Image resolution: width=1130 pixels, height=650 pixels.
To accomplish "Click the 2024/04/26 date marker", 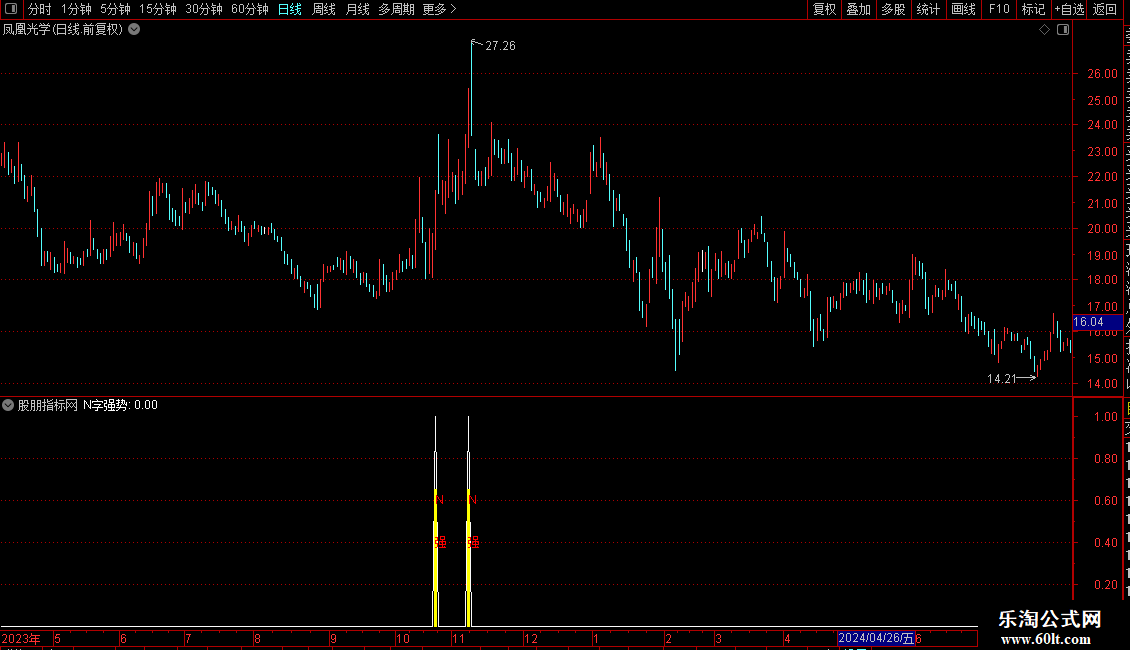I will coord(876,638).
